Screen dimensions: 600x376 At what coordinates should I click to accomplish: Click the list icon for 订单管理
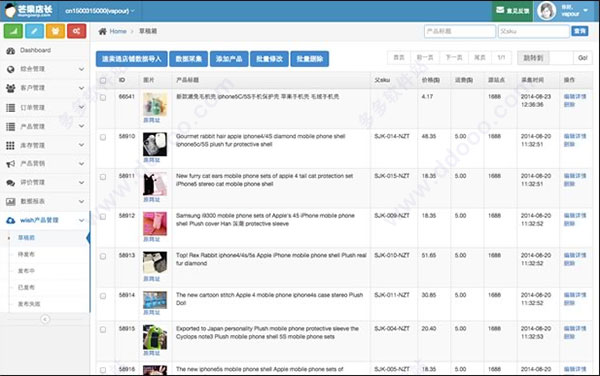click(10, 107)
